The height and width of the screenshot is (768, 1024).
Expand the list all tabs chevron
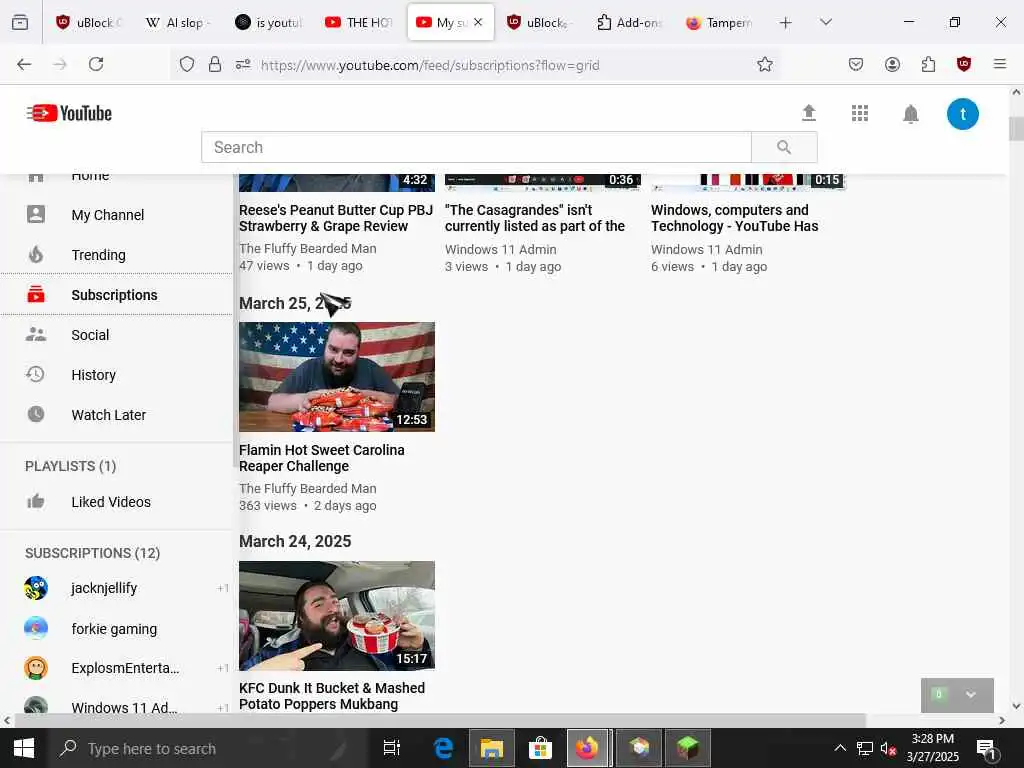pyautogui.click(x=825, y=22)
